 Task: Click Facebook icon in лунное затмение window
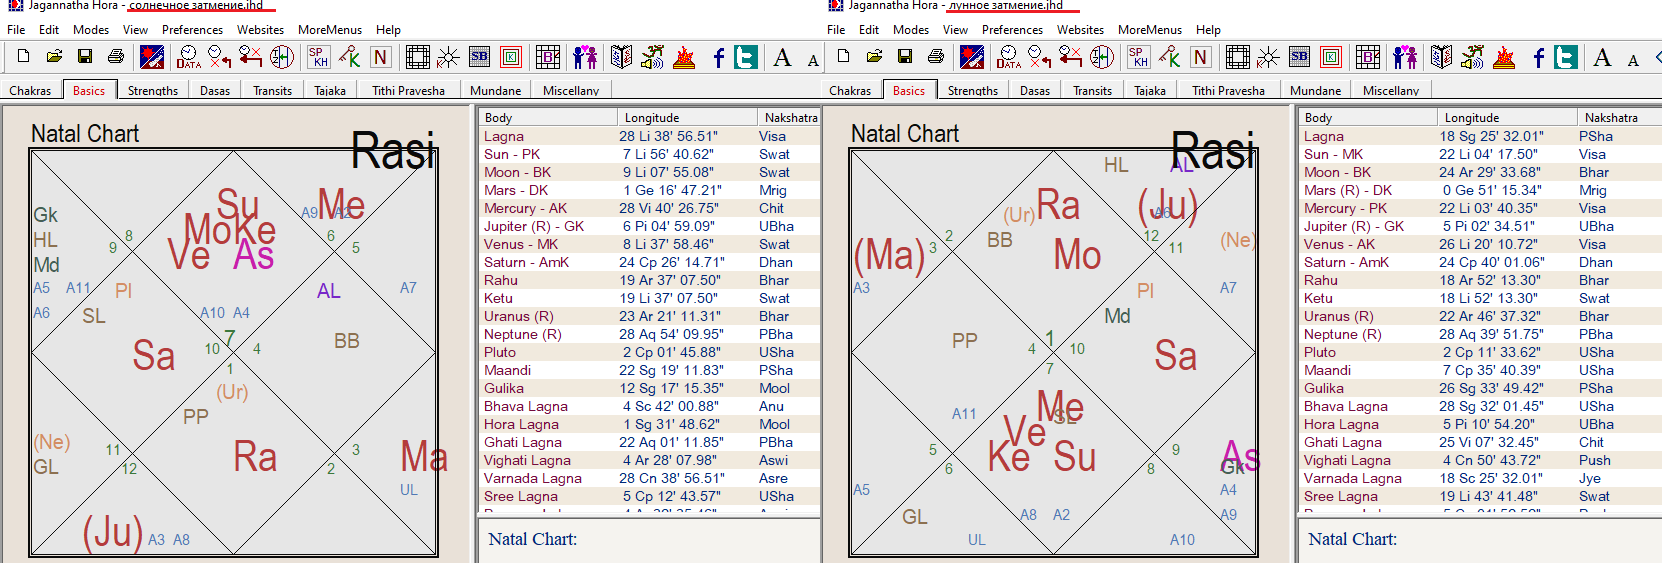pos(1539,57)
